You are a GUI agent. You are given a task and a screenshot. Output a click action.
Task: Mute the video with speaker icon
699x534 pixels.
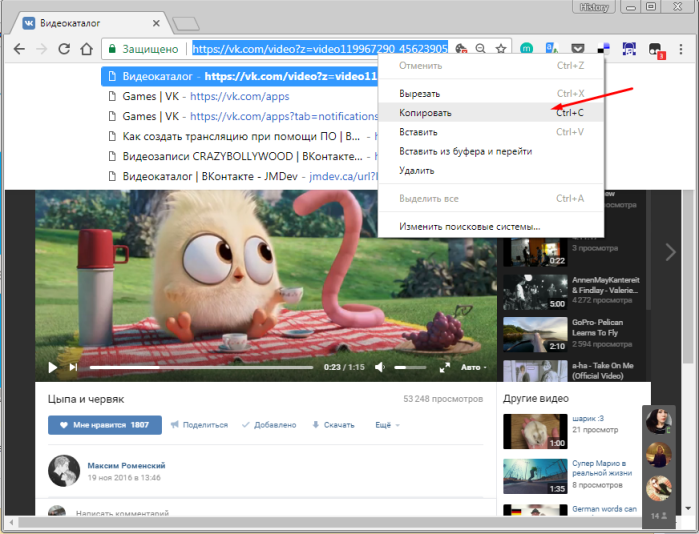380,367
